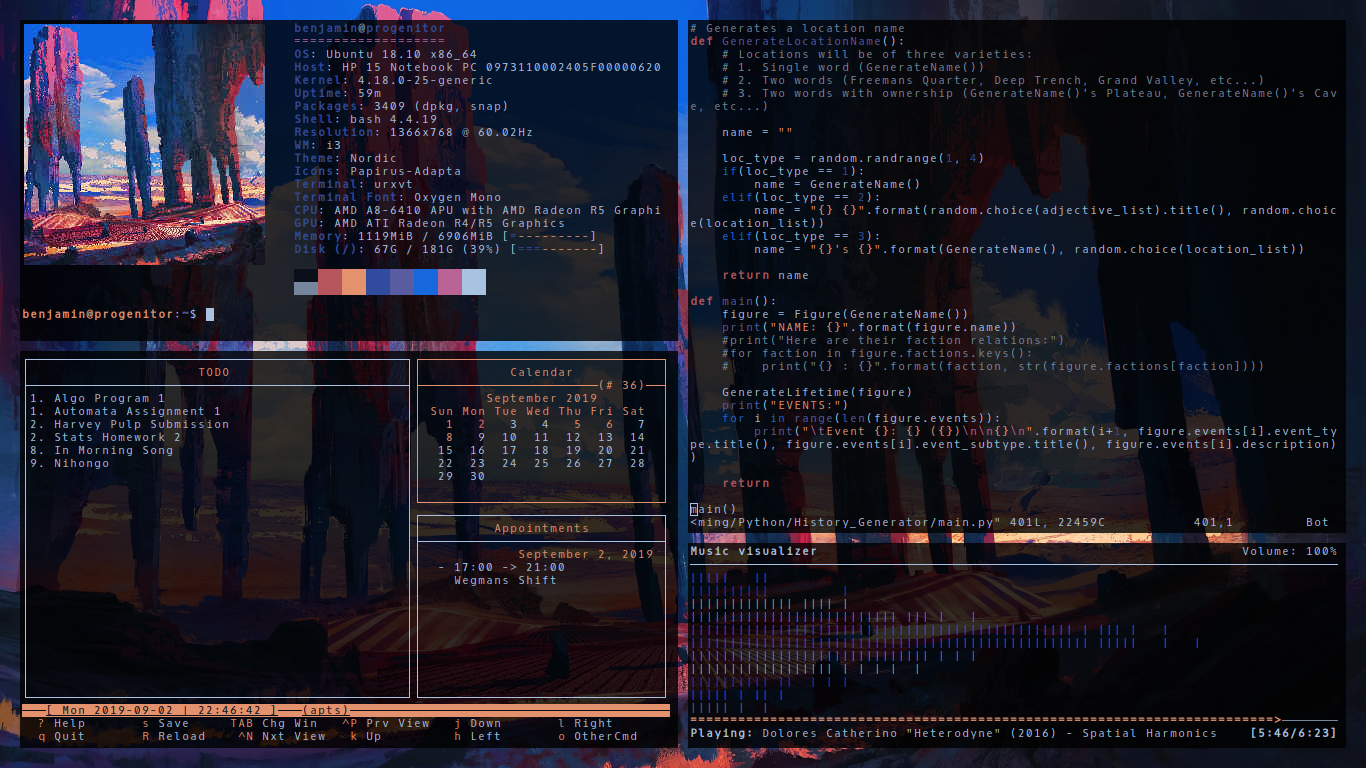Pick September 13 in the calendar
Viewport: 1366px width, 768px height.
(x=605, y=437)
